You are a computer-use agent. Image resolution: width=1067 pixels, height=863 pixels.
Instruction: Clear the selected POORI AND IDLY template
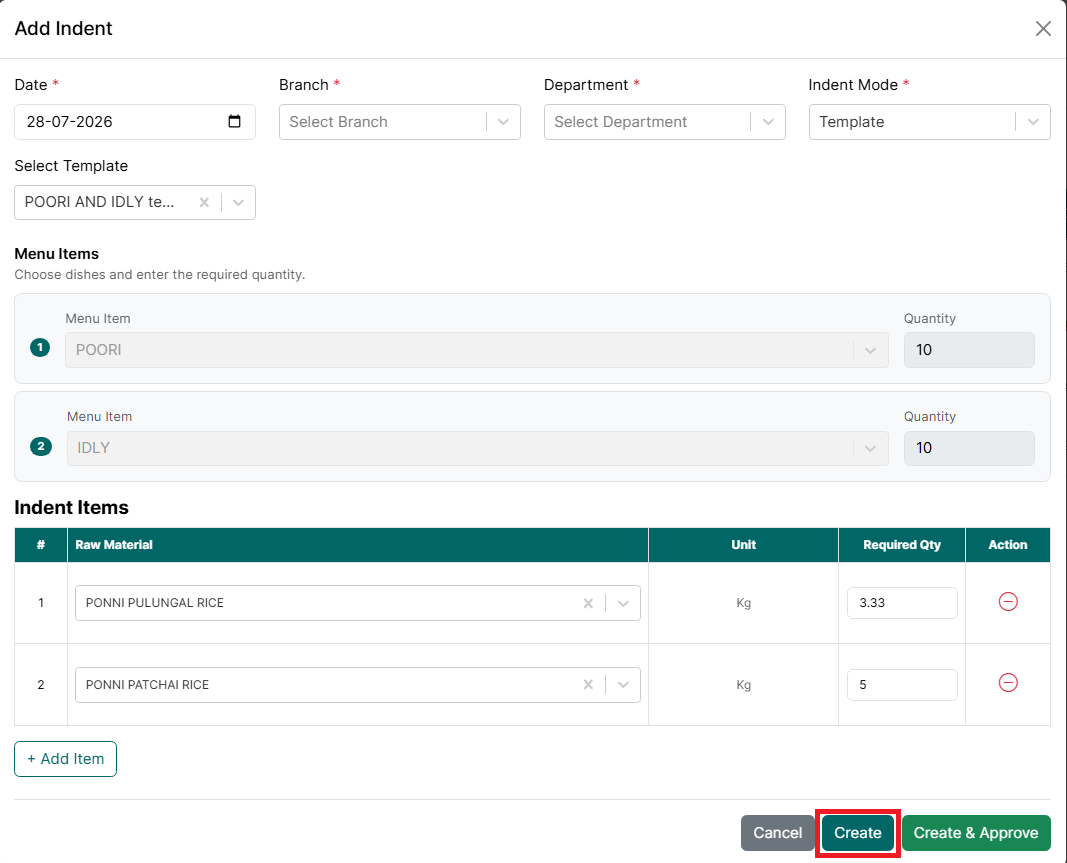204,202
